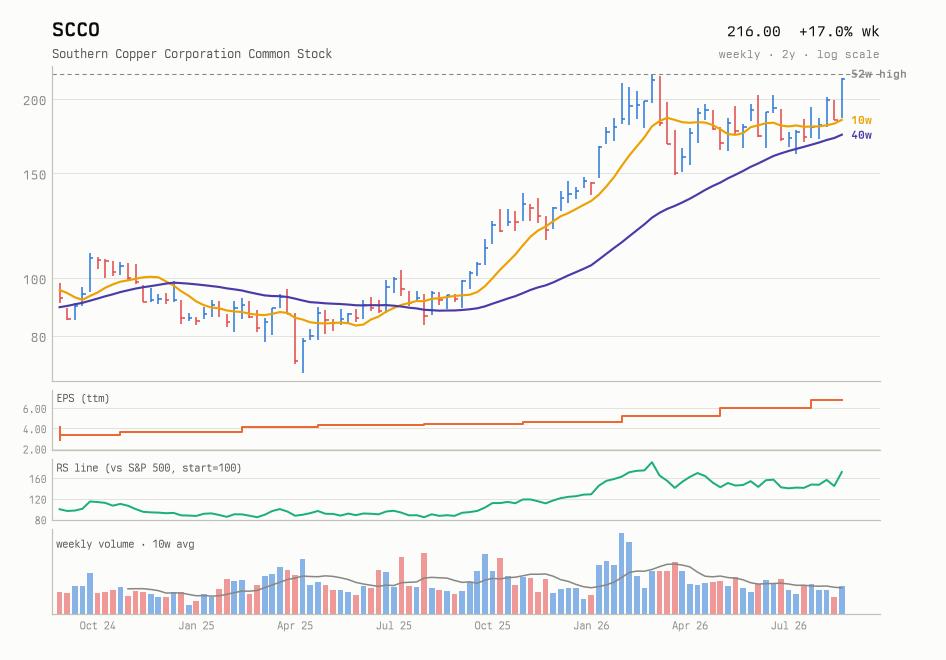Click the 'EPS (ttm)' panel title
Viewport: 946px width, 660px height.
(83, 398)
